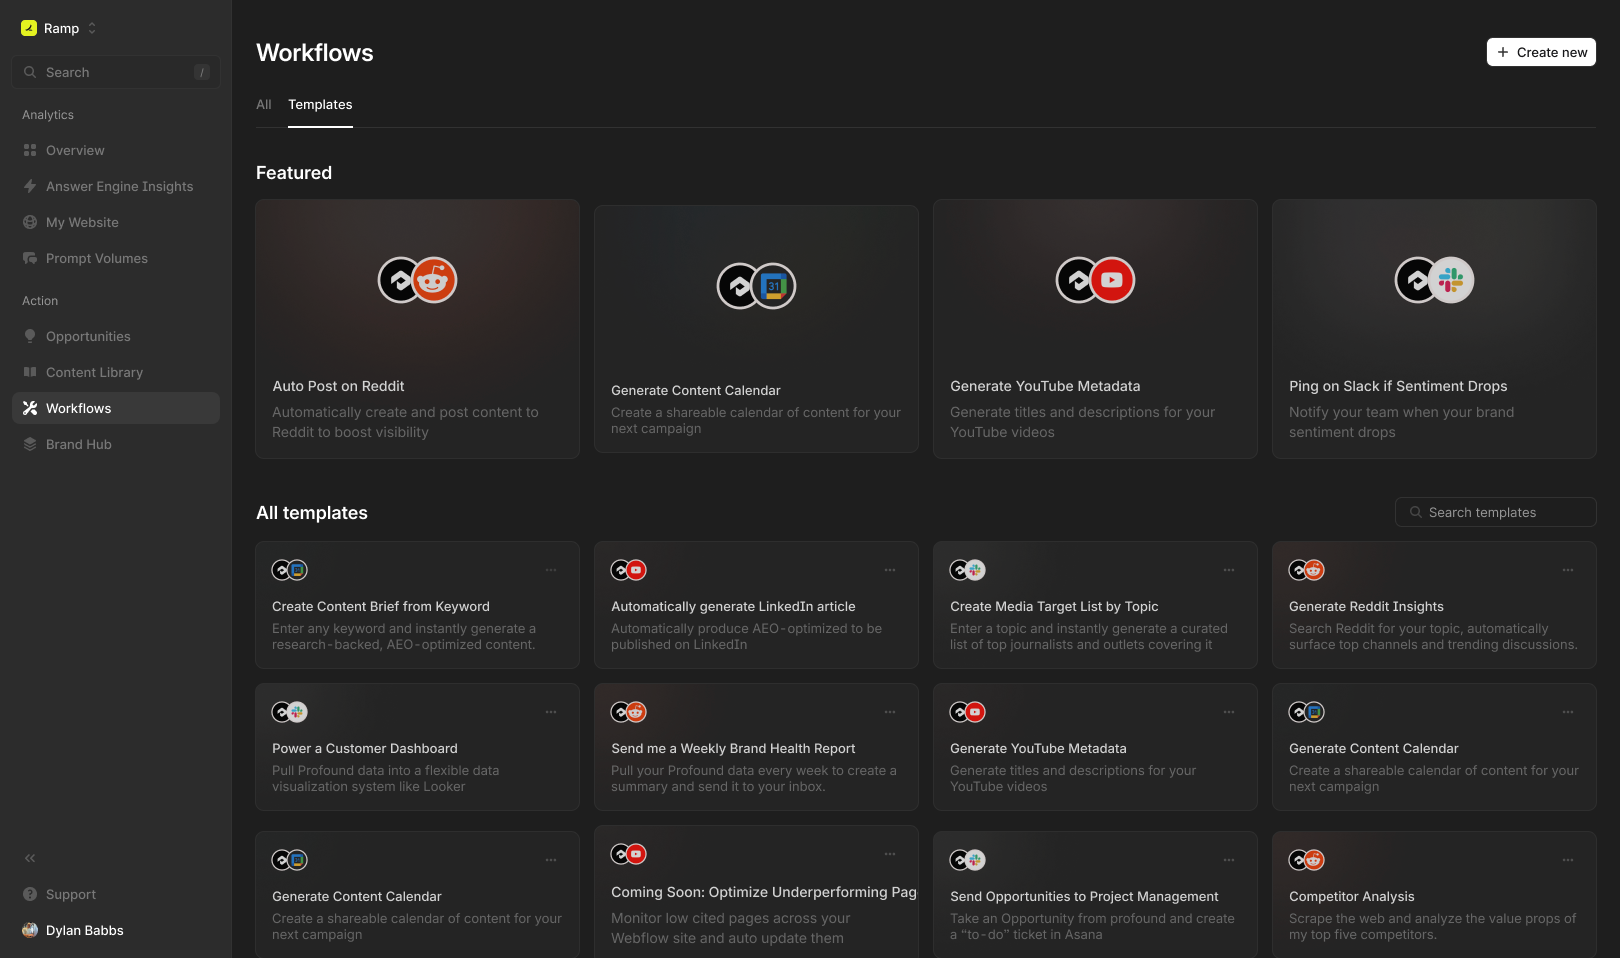This screenshot has height=958, width=1620.
Task: Click the Create new button
Action: (1541, 52)
